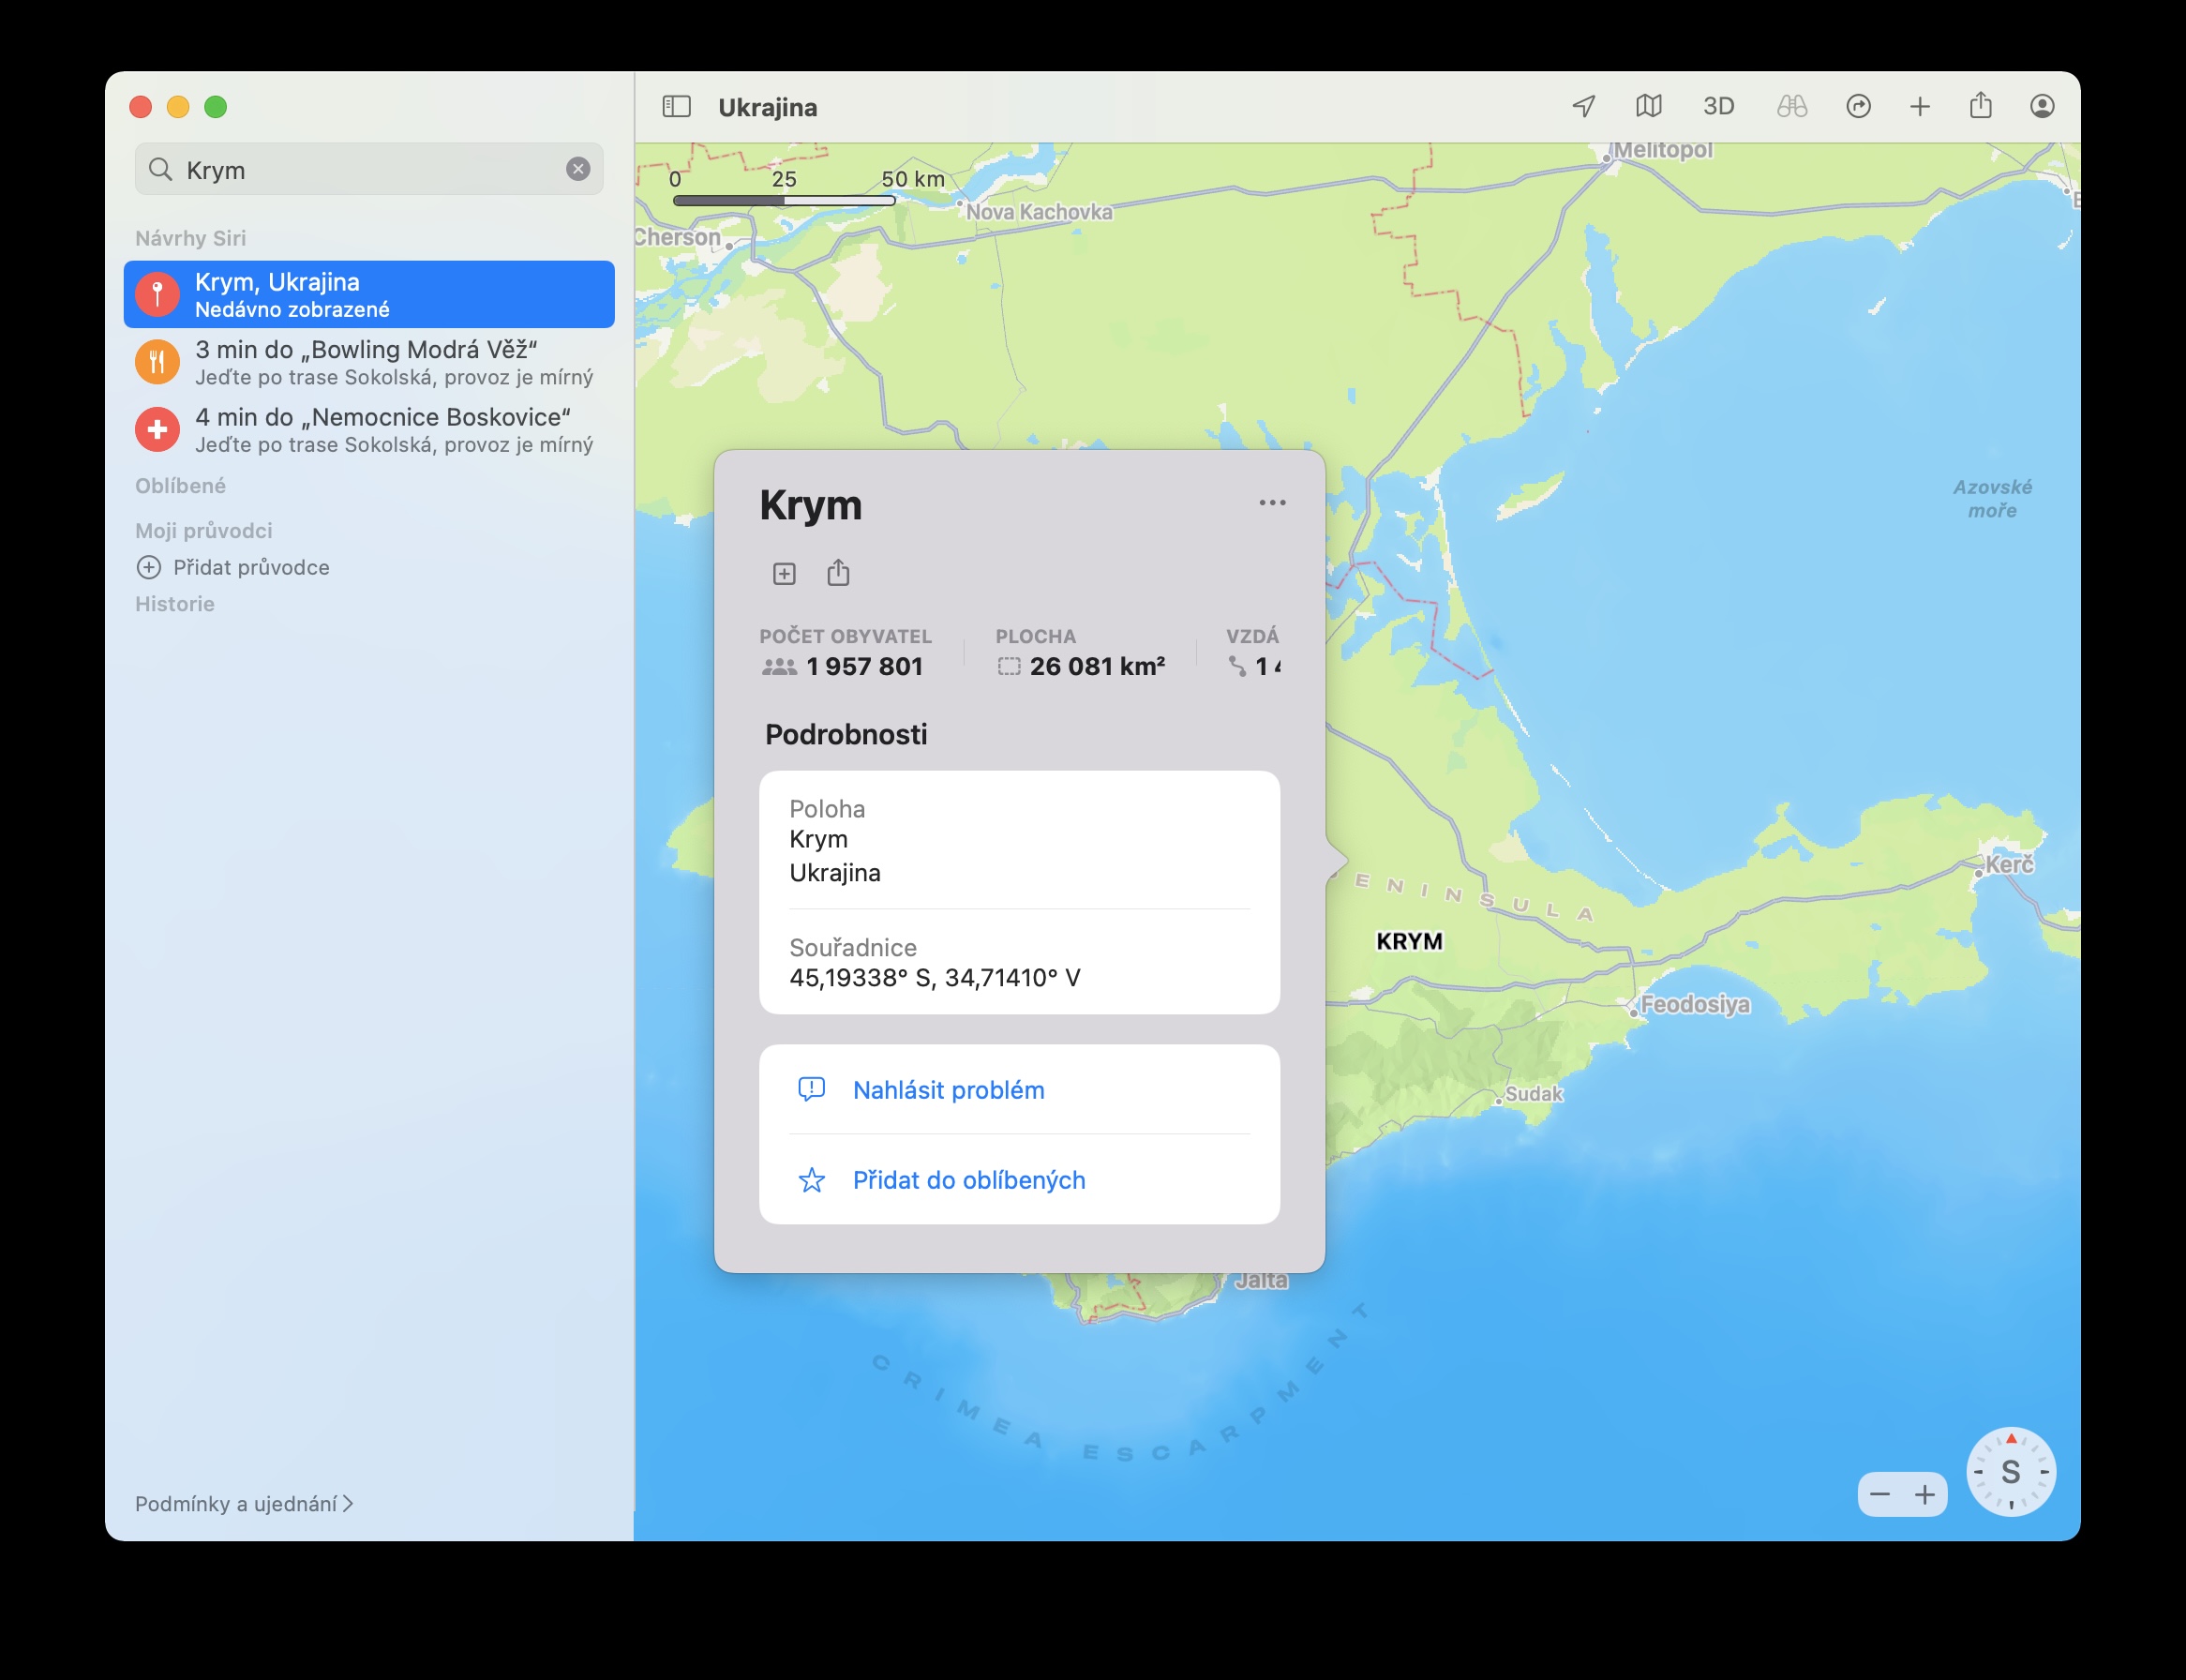Image resolution: width=2186 pixels, height=1680 pixels.
Task: Open directions with the route icon
Action: point(1857,106)
